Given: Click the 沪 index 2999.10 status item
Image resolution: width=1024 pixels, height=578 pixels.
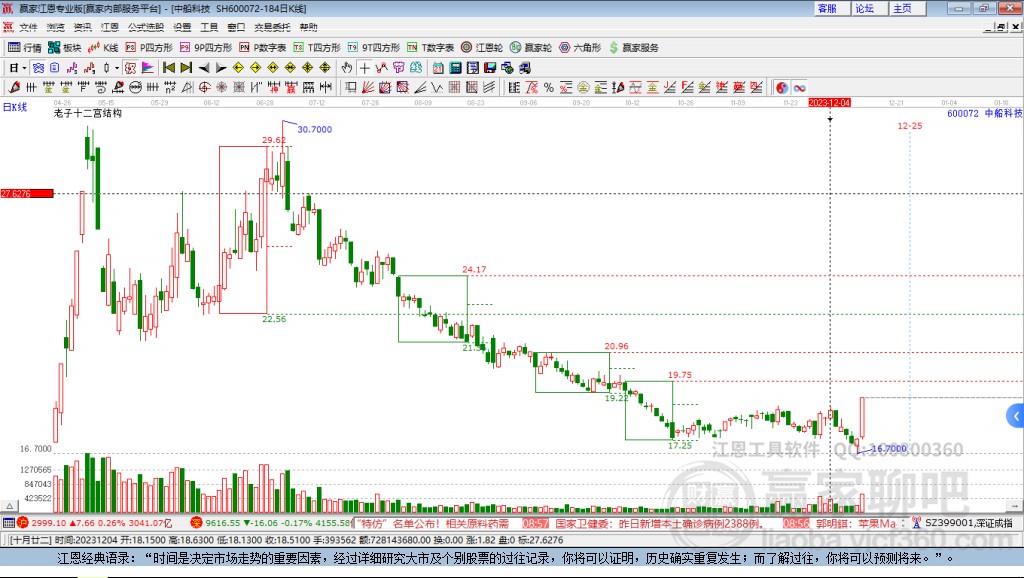Looking at the screenshot, I should [95, 523].
